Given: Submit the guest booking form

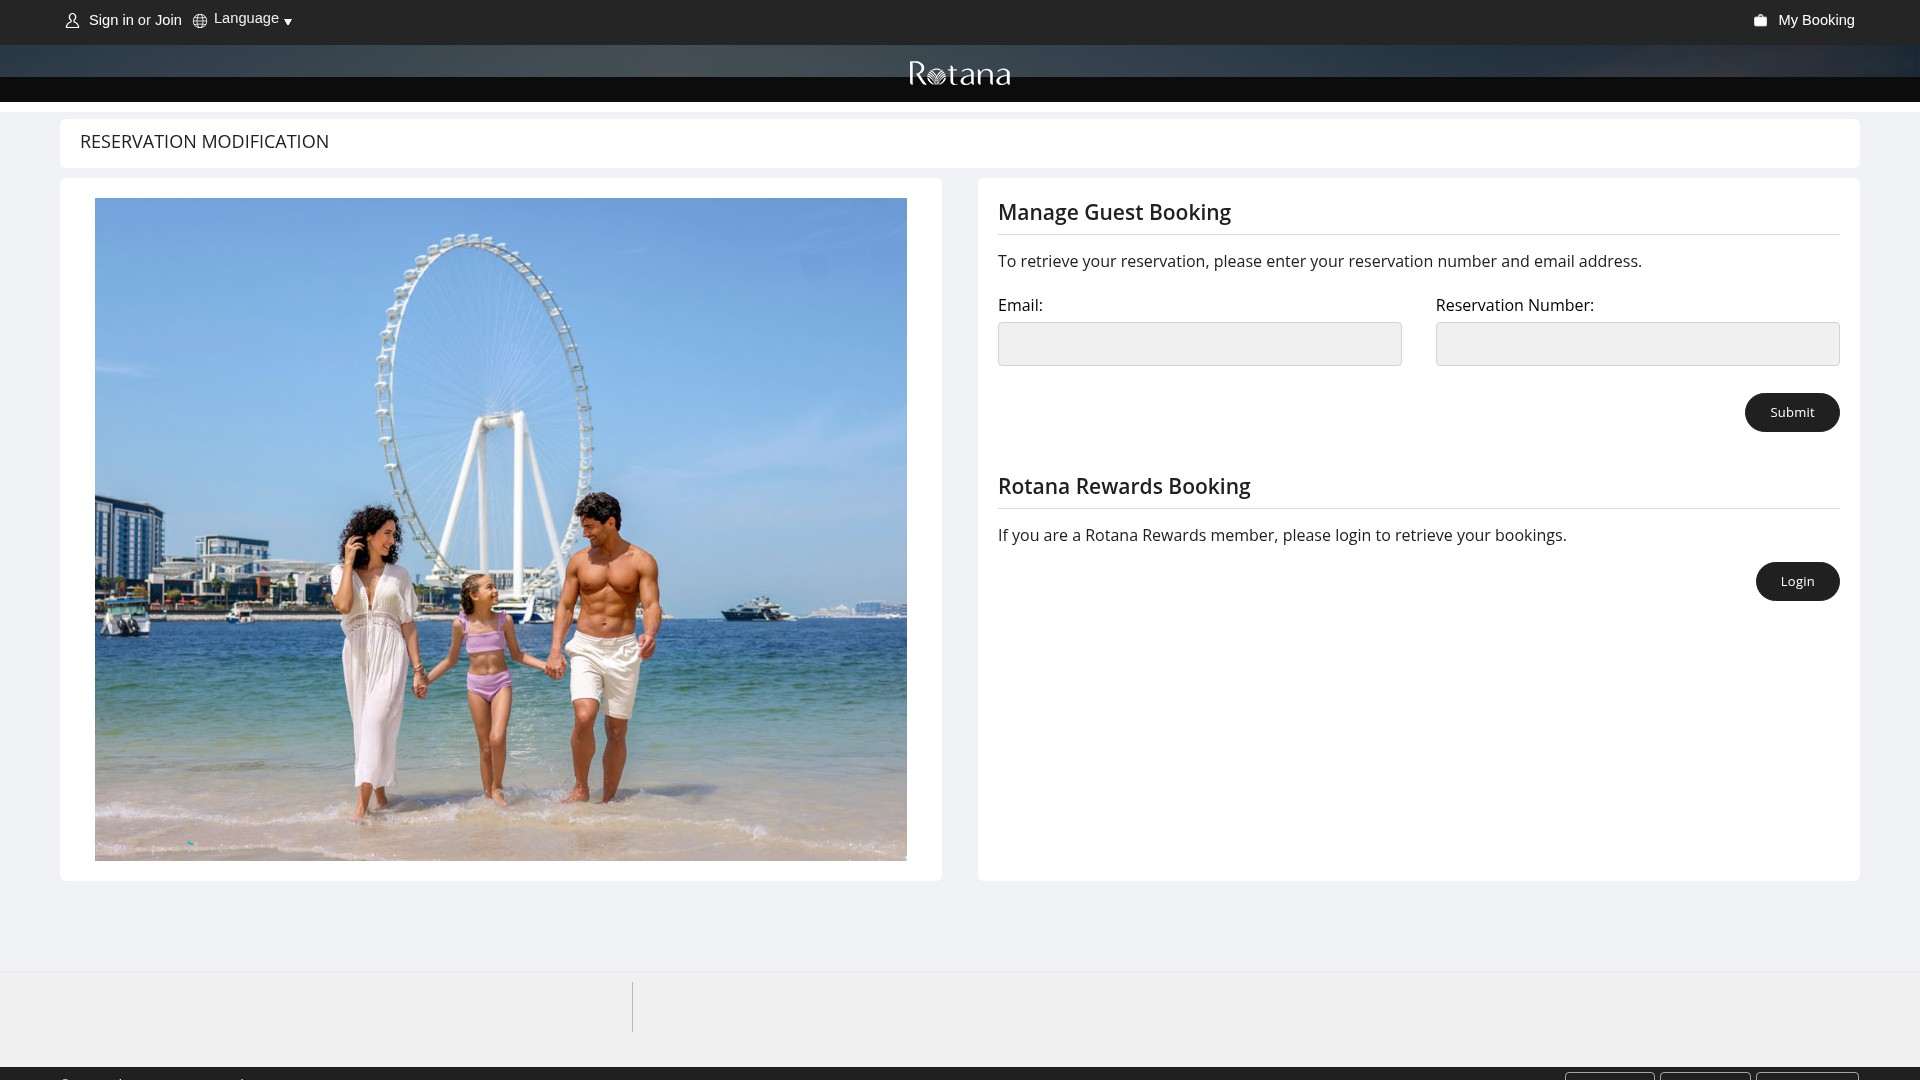Looking at the screenshot, I should [x=1792, y=412].
